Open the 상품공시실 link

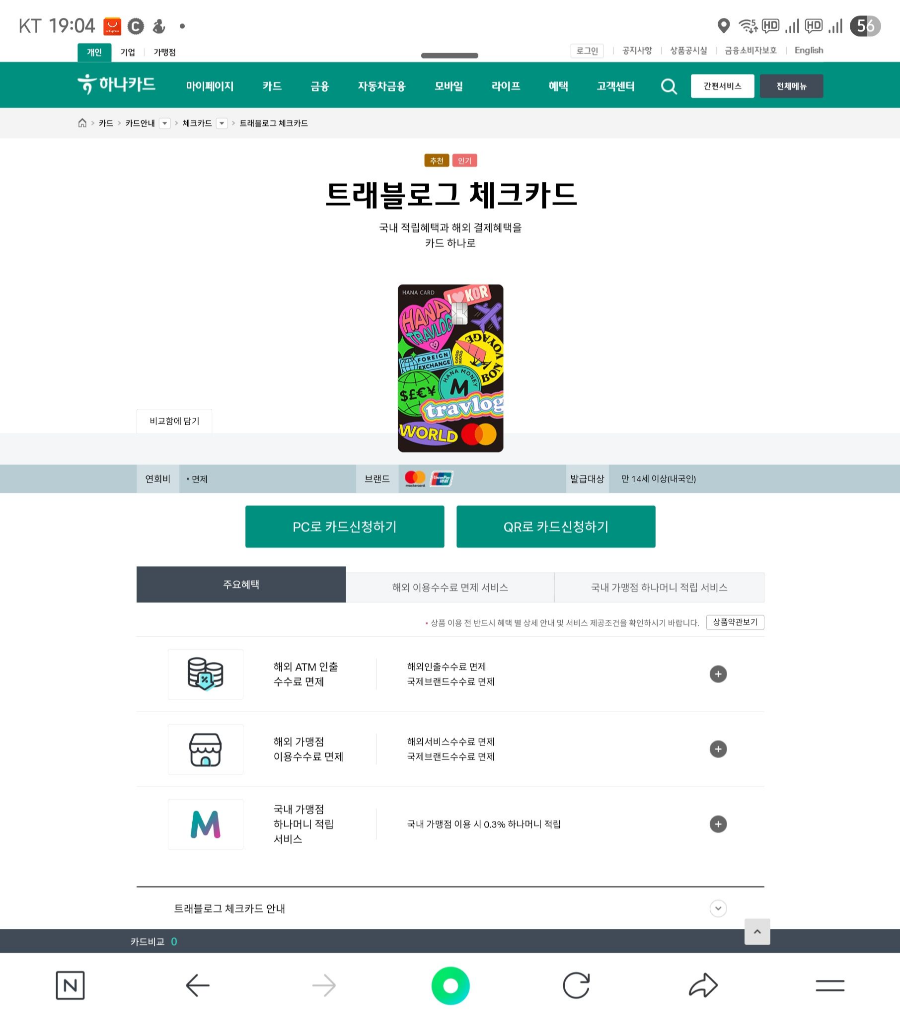click(689, 51)
